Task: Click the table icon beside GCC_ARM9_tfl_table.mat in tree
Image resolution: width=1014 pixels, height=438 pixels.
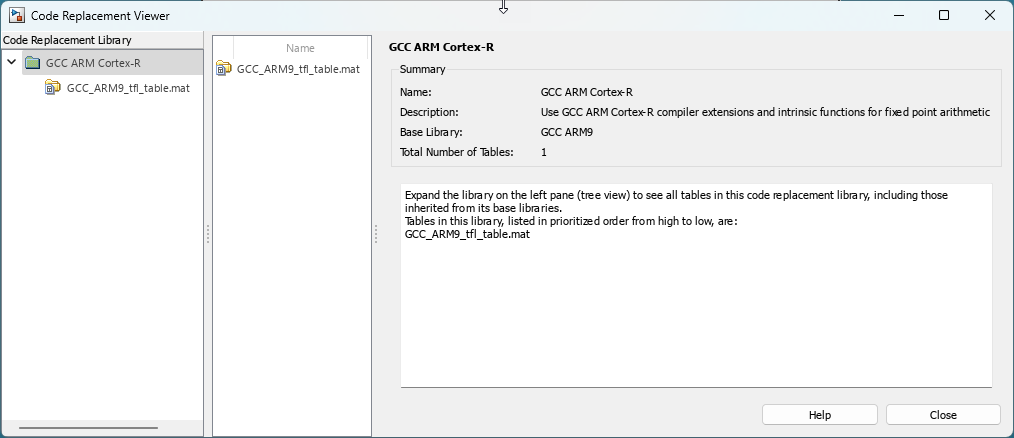Action: pyautogui.click(x=53, y=88)
